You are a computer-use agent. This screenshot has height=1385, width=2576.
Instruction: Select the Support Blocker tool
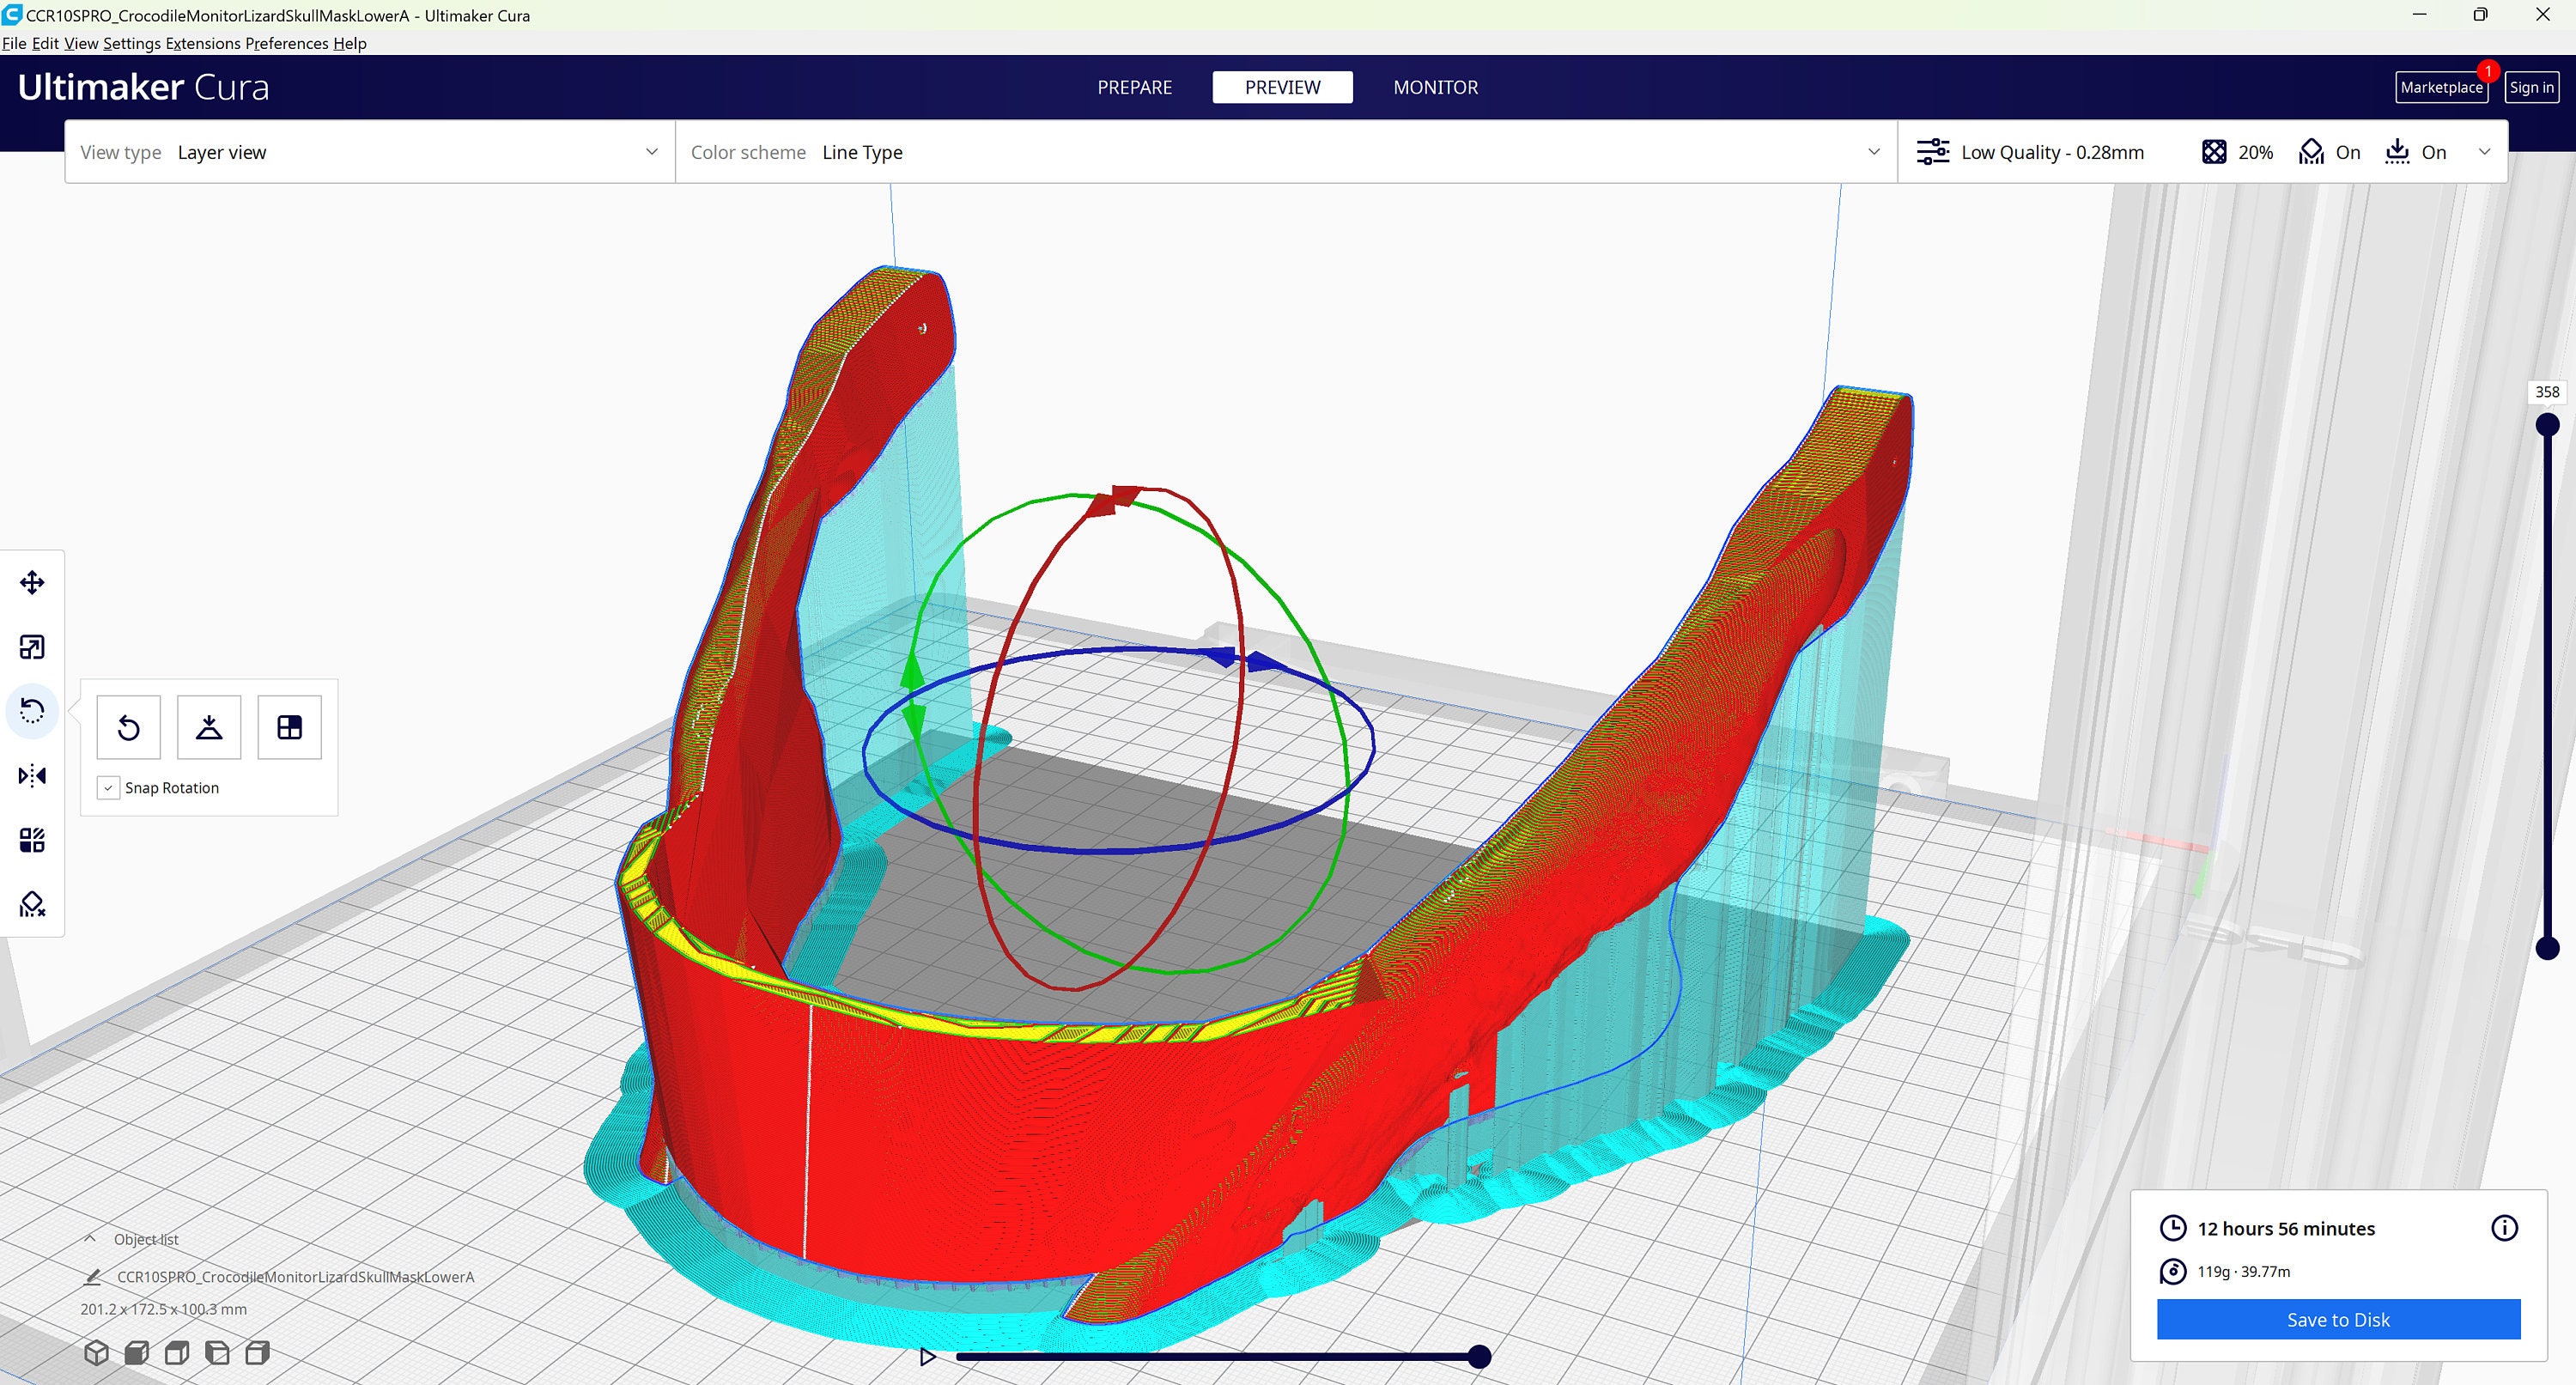pos(32,904)
